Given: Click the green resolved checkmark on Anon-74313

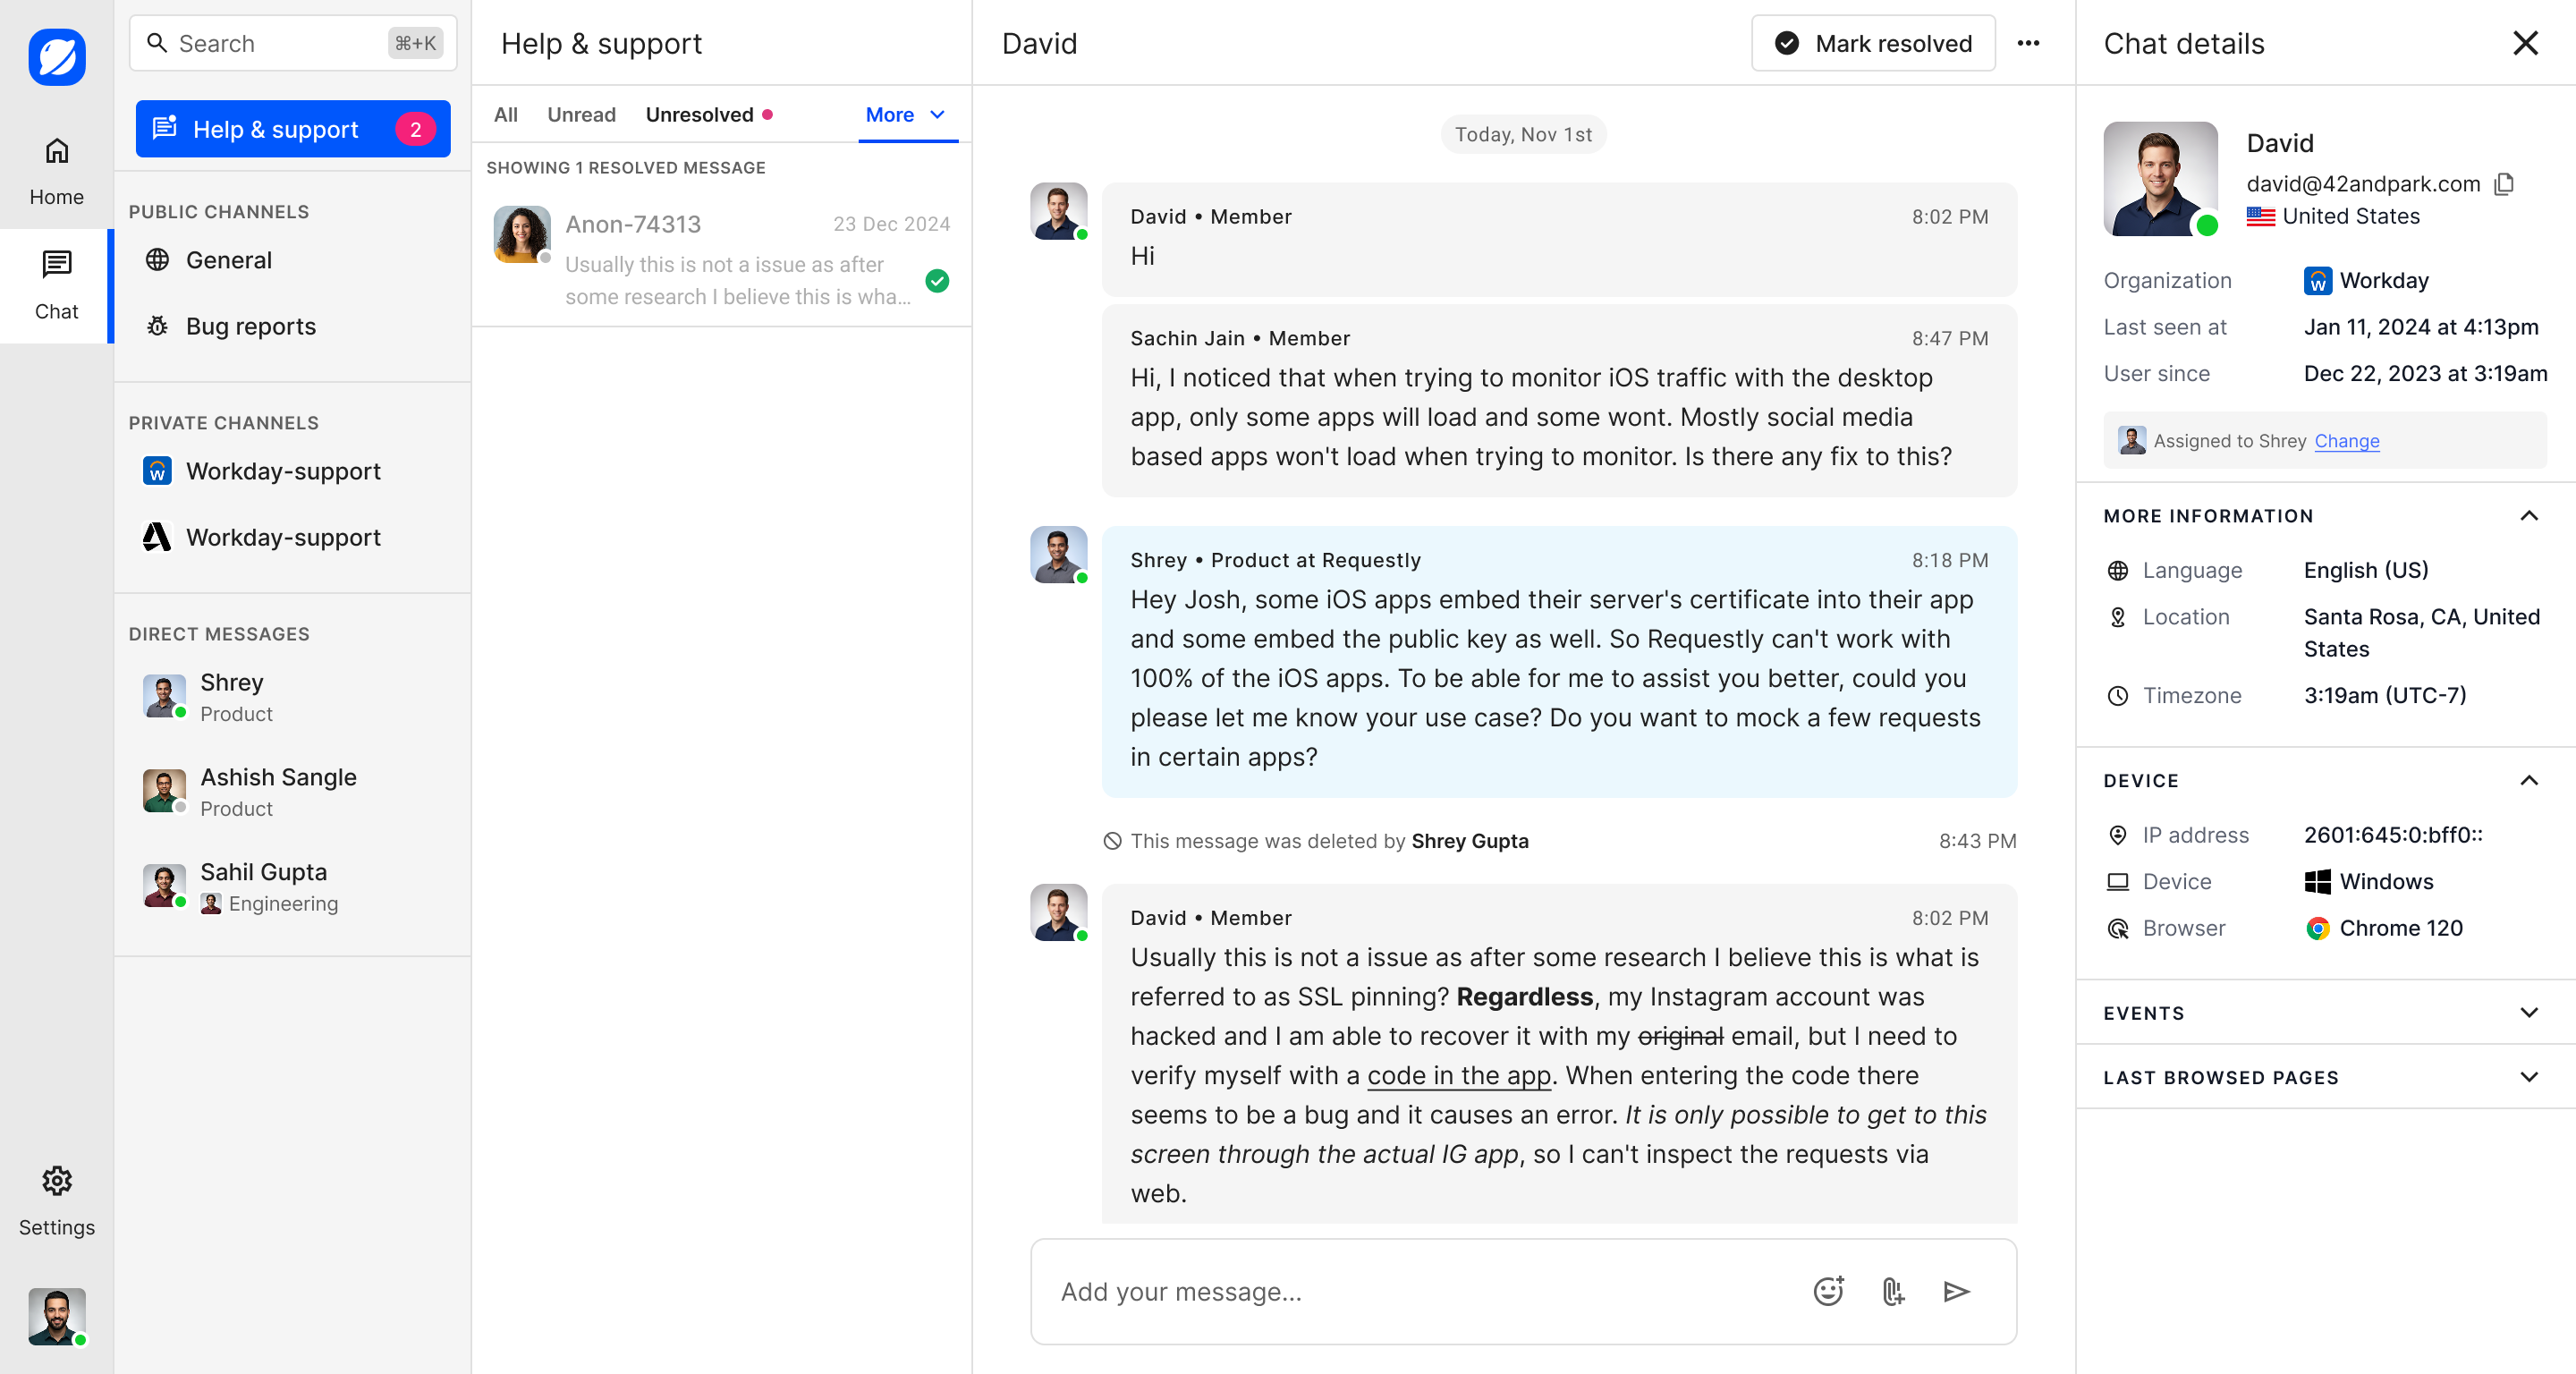Looking at the screenshot, I should pyautogui.click(x=937, y=281).
